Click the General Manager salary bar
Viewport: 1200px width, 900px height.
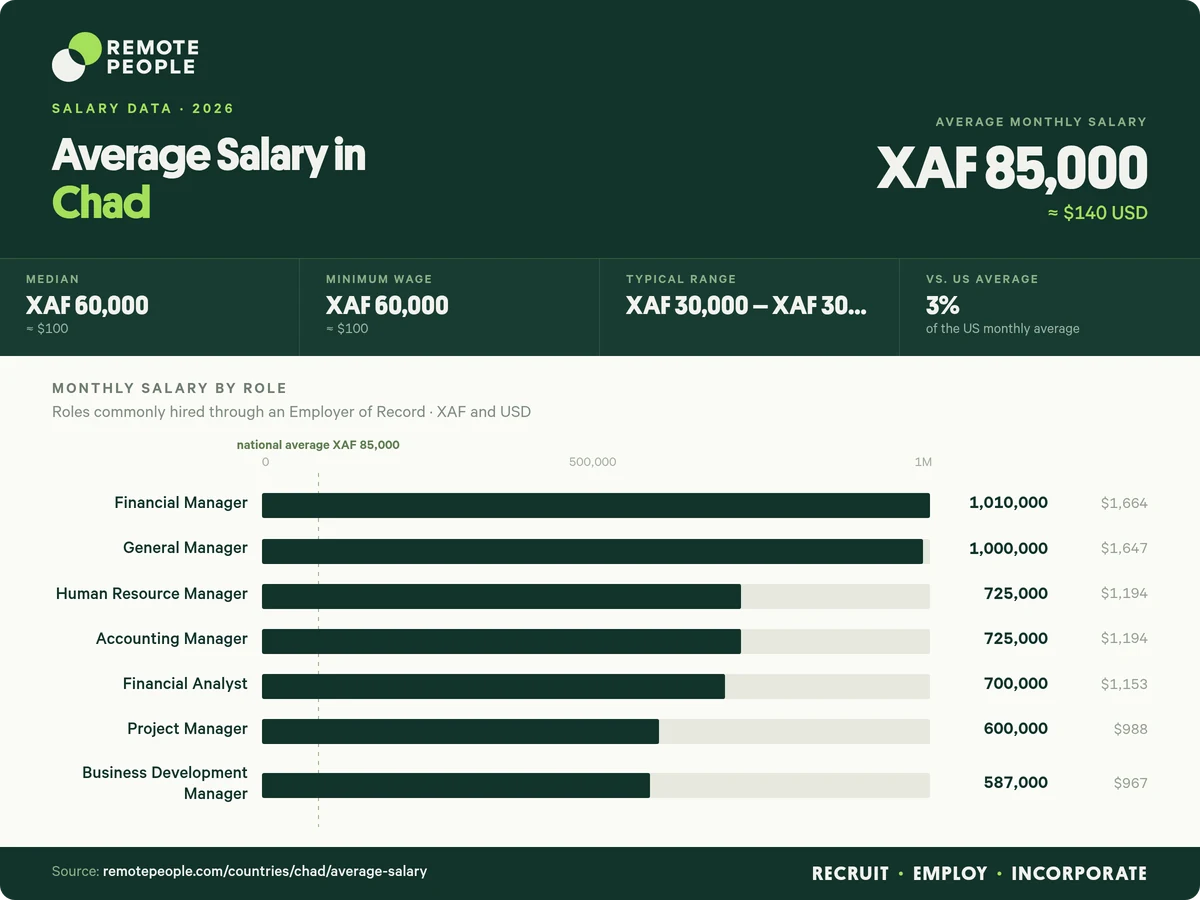[x=592, y=551]
